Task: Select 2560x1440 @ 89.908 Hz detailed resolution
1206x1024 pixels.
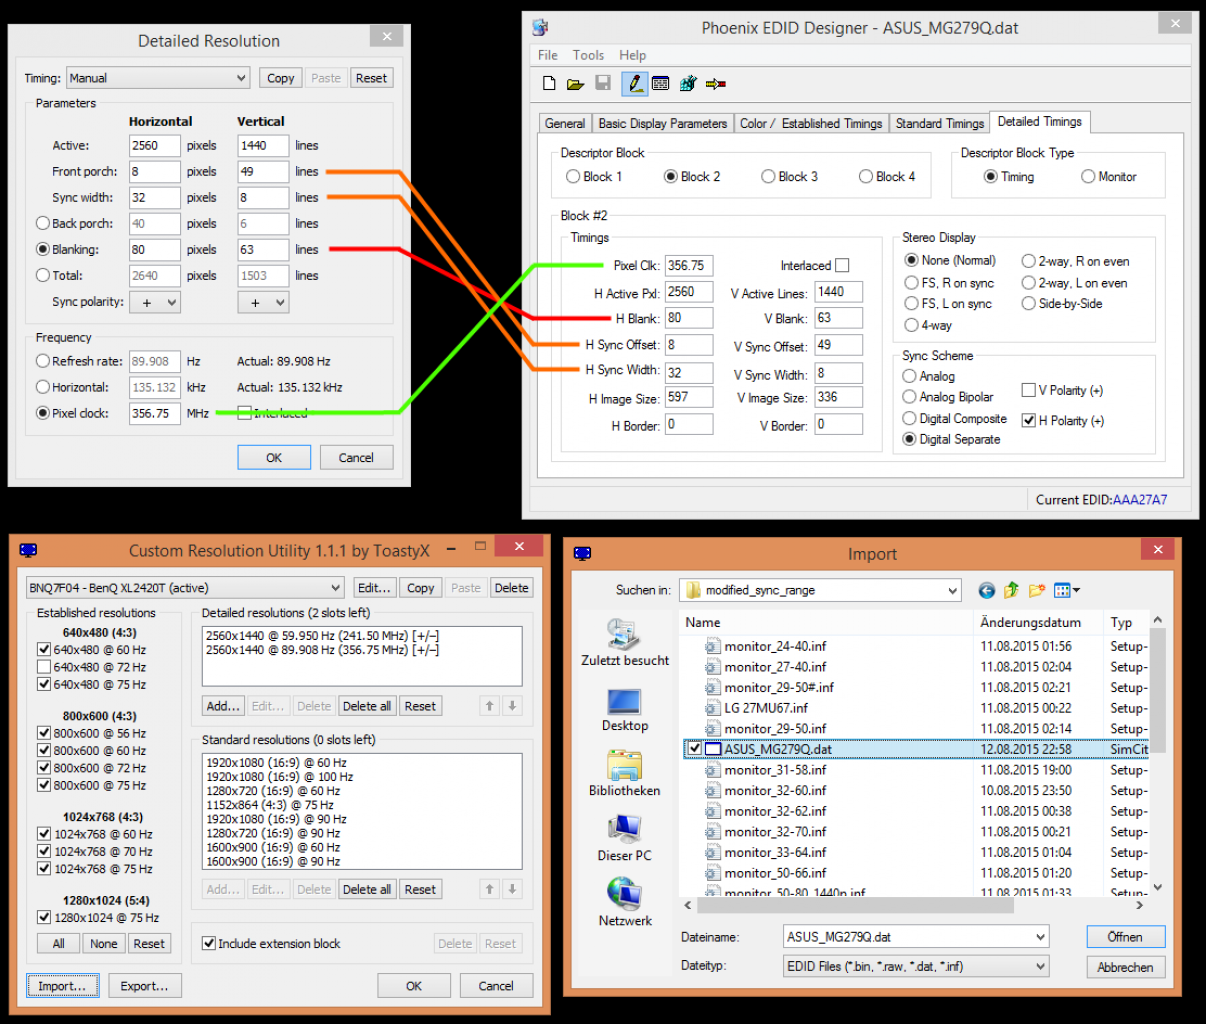Action: pos(323,650)
